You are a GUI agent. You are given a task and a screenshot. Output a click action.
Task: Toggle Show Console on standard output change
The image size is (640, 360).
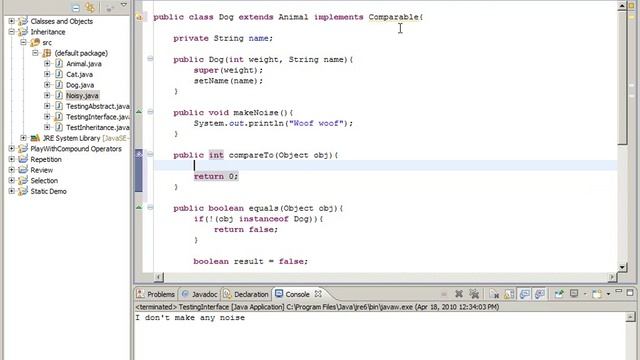[x=525, y=294]
